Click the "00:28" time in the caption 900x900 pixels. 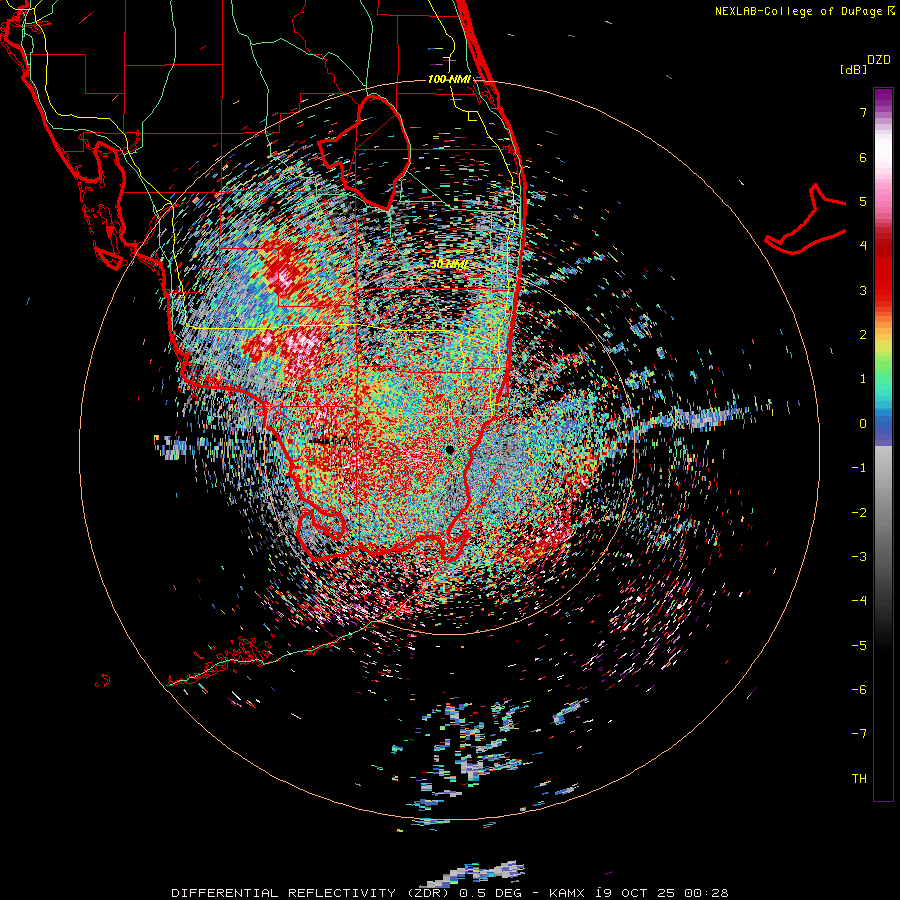coord(707,893)
